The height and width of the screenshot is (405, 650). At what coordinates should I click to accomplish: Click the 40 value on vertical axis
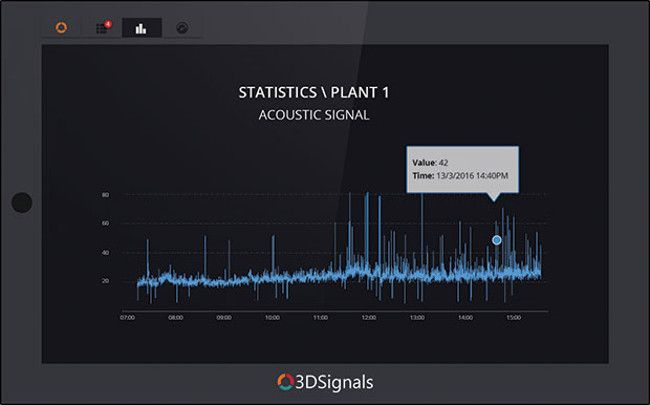(104, 253)
